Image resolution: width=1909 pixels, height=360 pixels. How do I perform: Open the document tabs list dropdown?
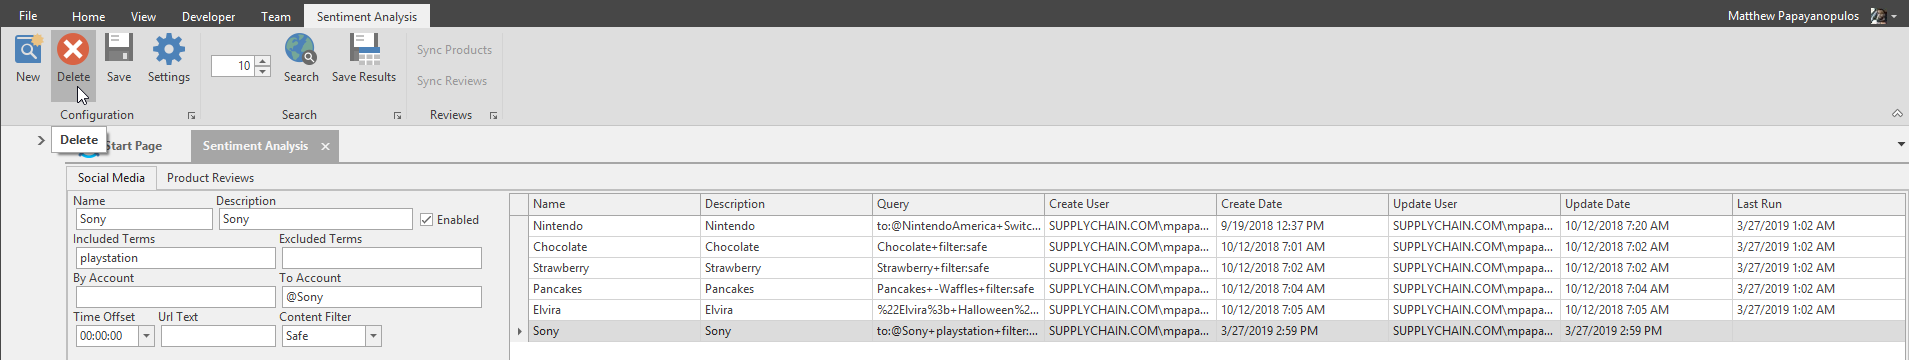[1901, 144]
